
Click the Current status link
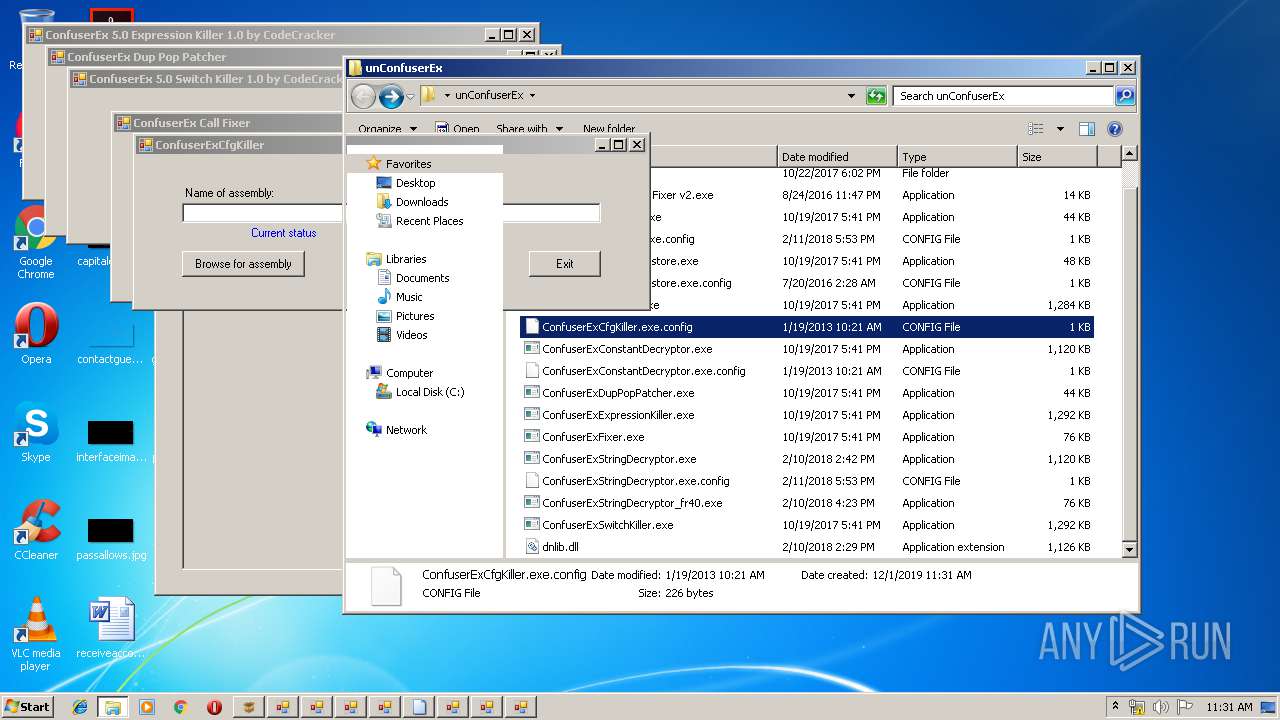284,233
